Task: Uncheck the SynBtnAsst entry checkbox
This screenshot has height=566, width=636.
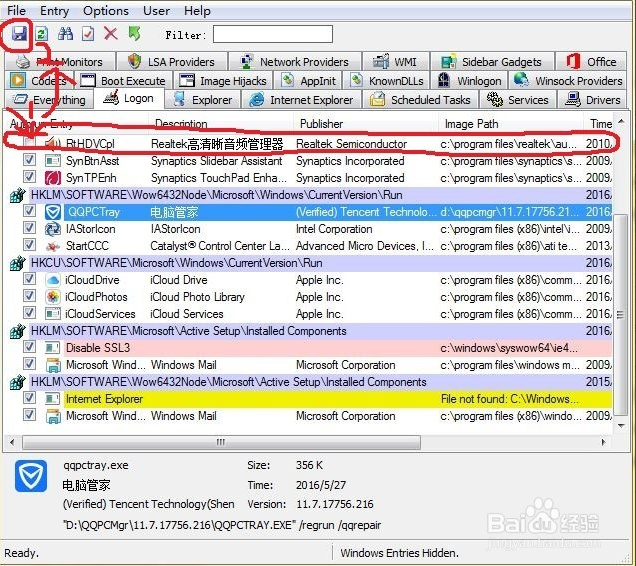Action: coord(29,160)
